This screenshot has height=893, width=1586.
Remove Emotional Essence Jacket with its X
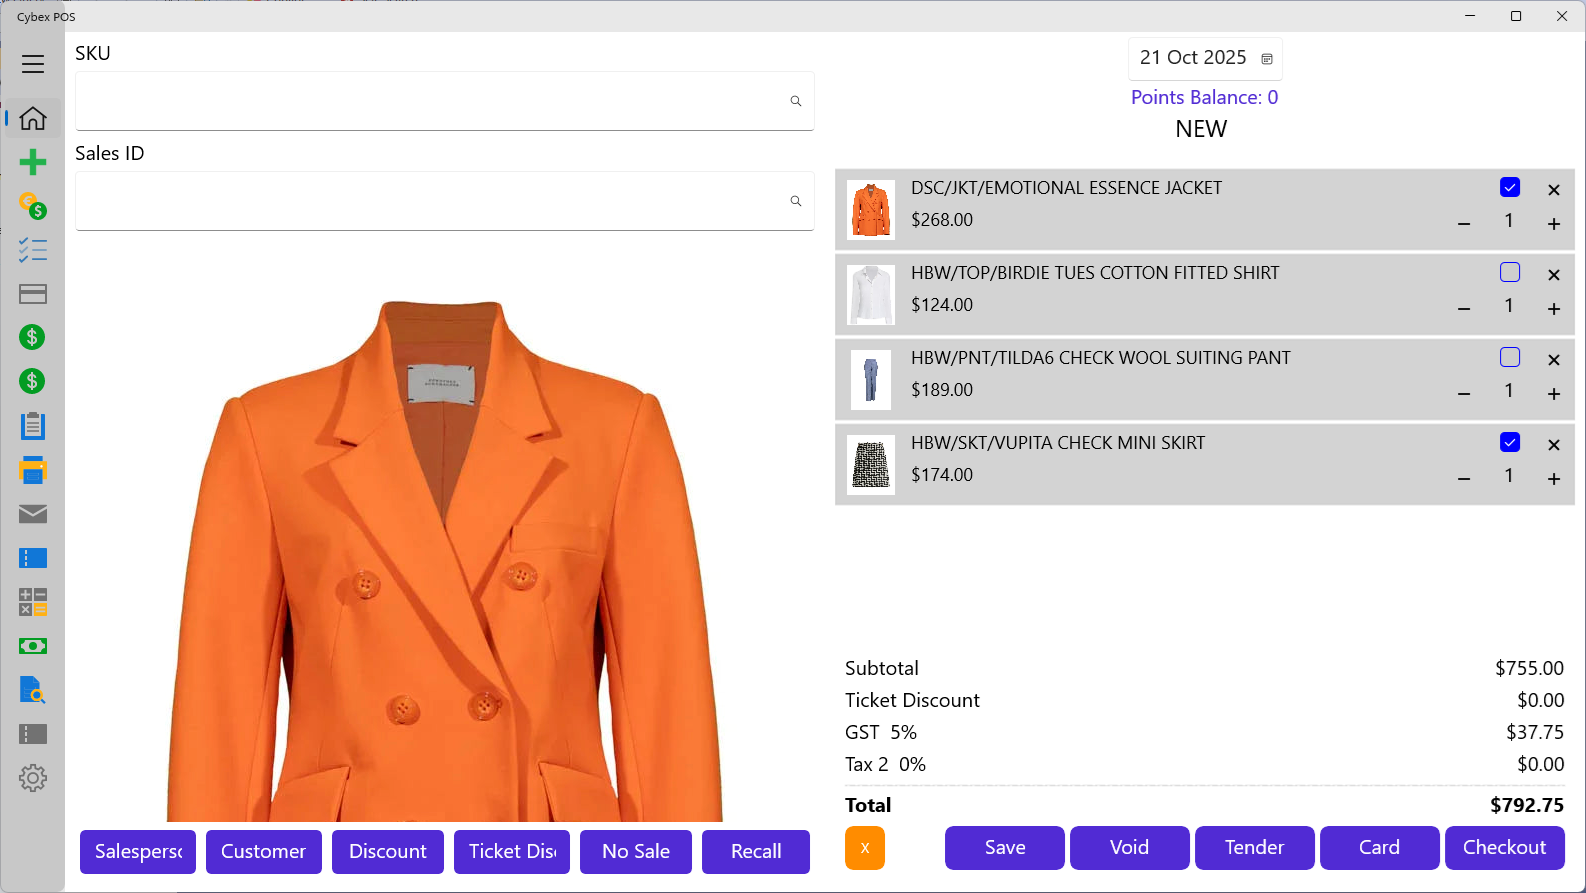(x=1554, y=190)
